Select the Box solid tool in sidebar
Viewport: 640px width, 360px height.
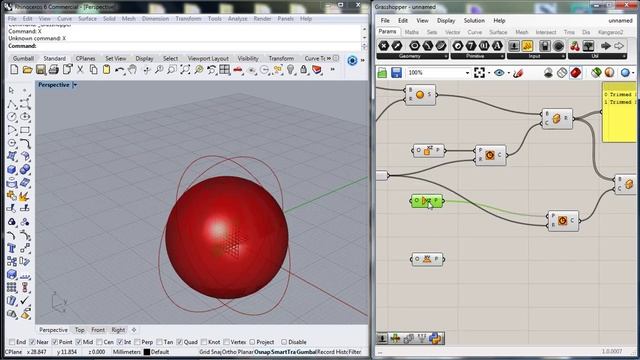tap(12, 169)
